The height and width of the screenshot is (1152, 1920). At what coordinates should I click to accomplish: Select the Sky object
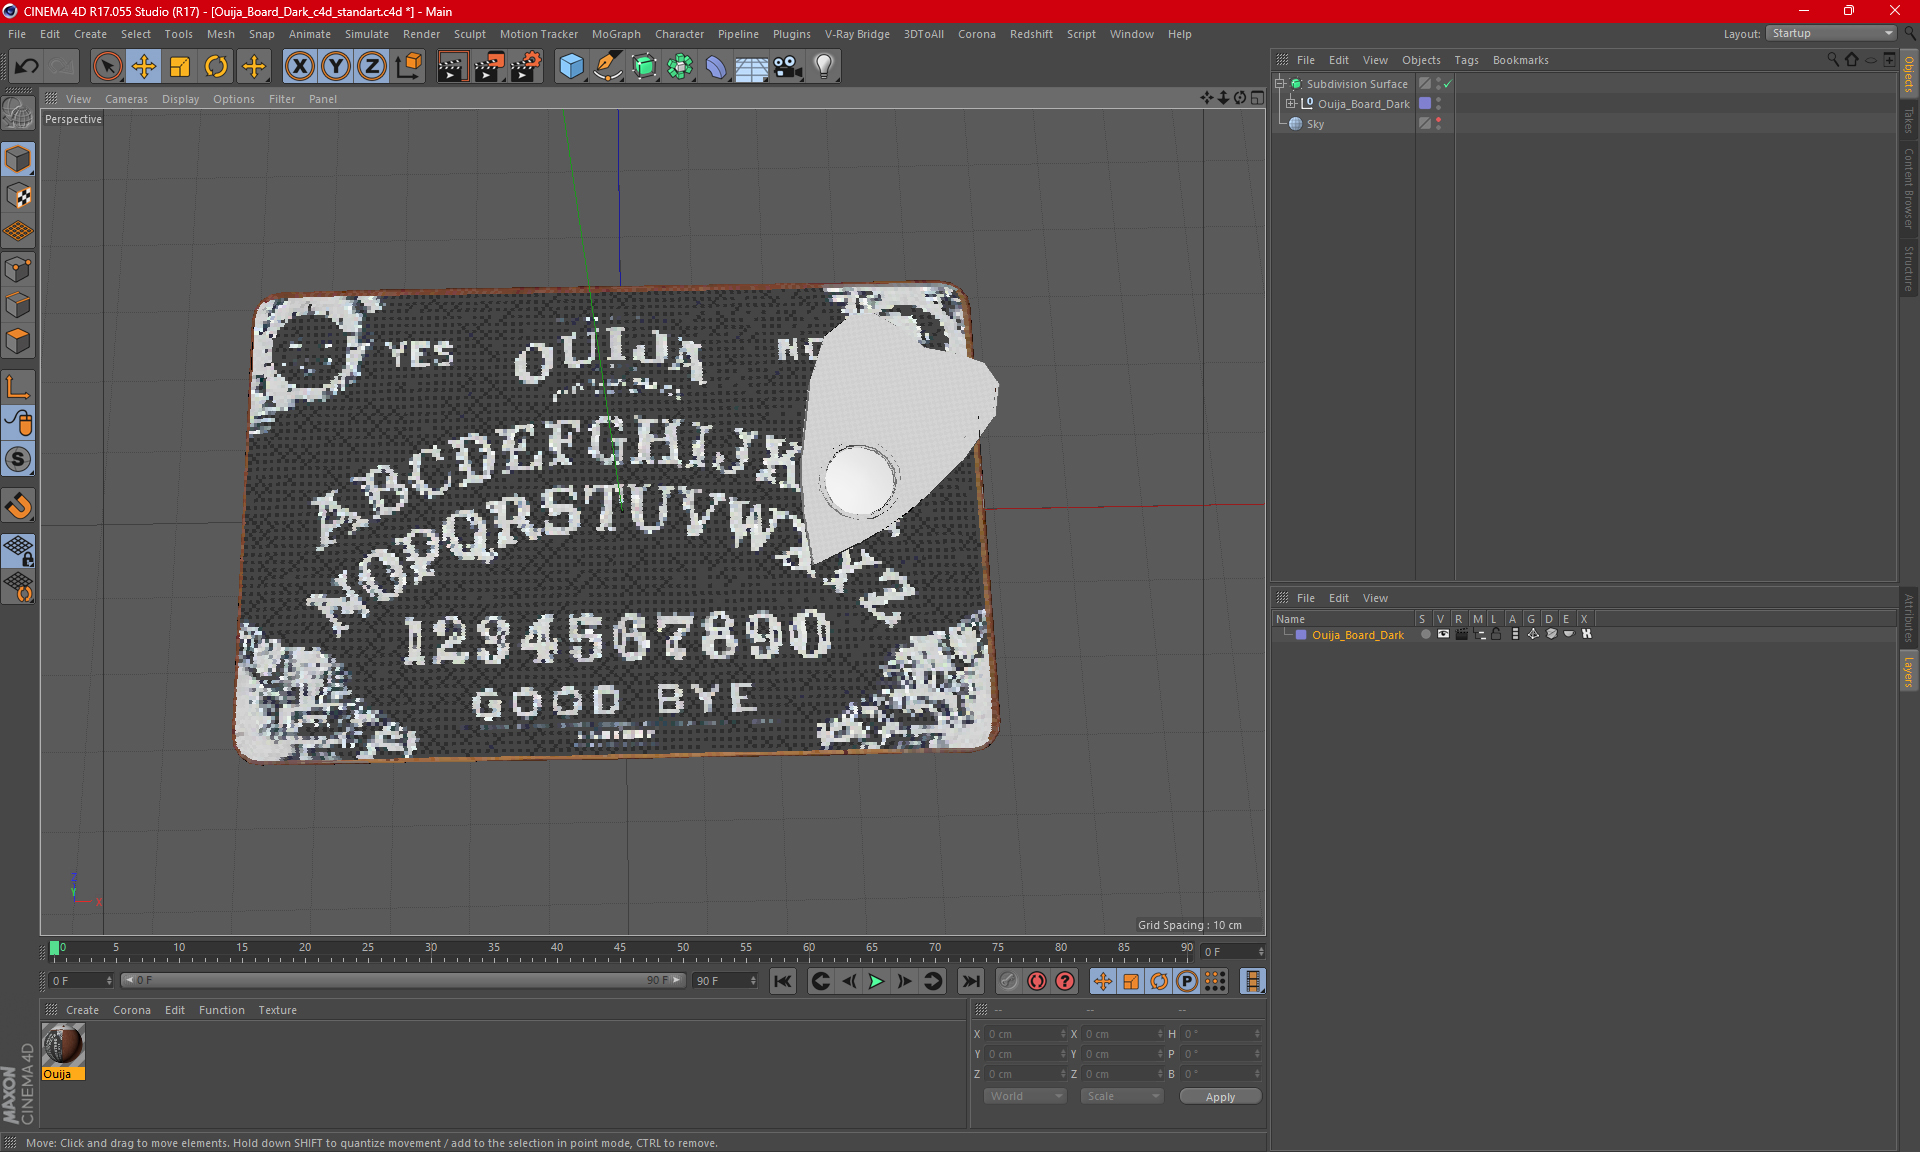(x=1315, y=124)
